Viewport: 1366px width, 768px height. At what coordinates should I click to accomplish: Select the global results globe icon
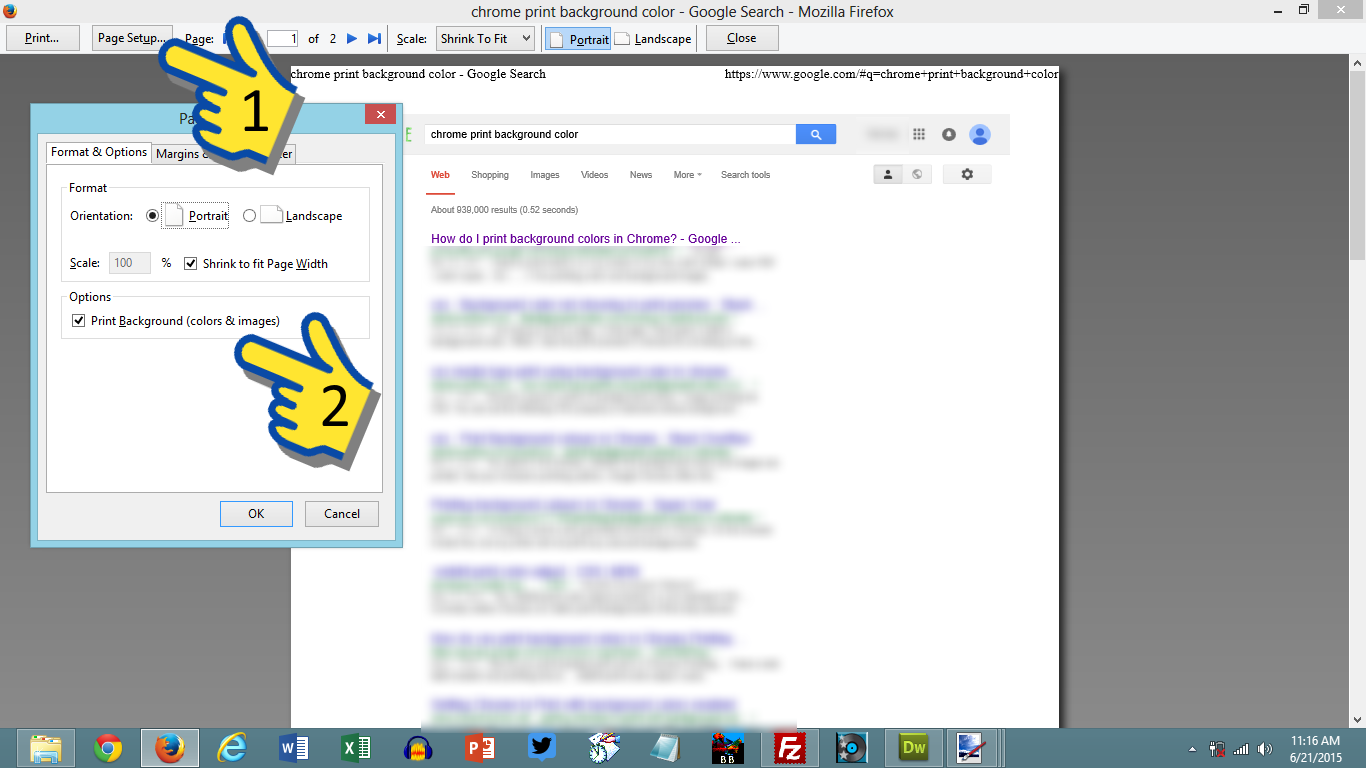coord(917,174)
